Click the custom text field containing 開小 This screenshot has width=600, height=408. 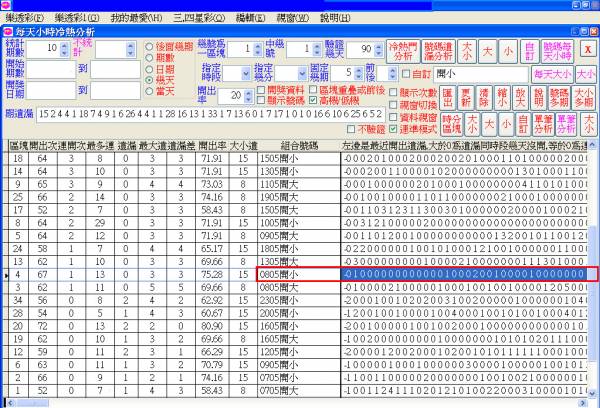tap(479, 74)
